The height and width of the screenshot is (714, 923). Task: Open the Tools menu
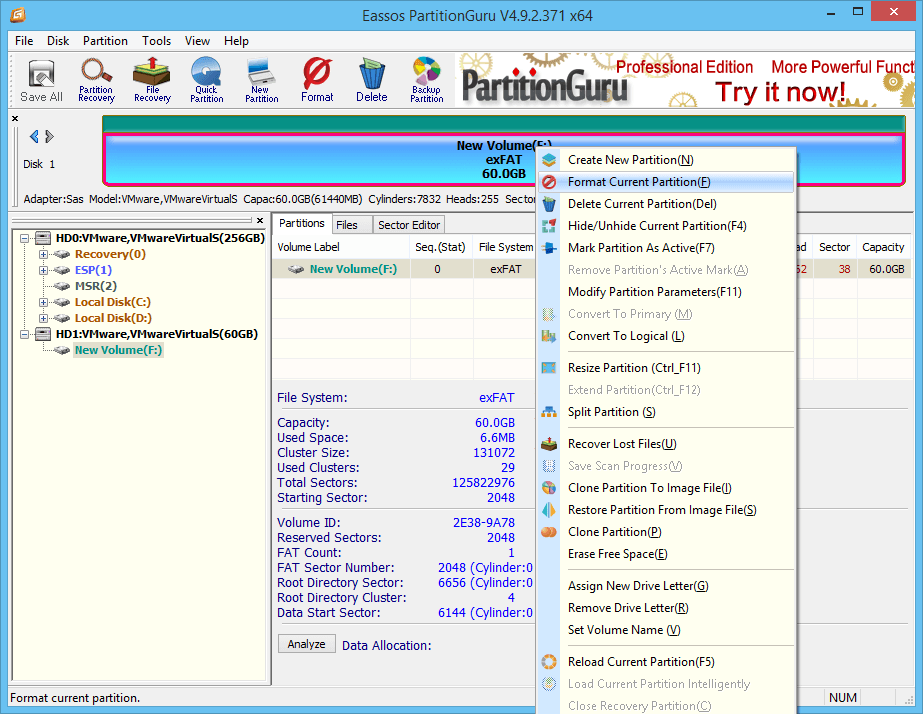click(157, 41)
